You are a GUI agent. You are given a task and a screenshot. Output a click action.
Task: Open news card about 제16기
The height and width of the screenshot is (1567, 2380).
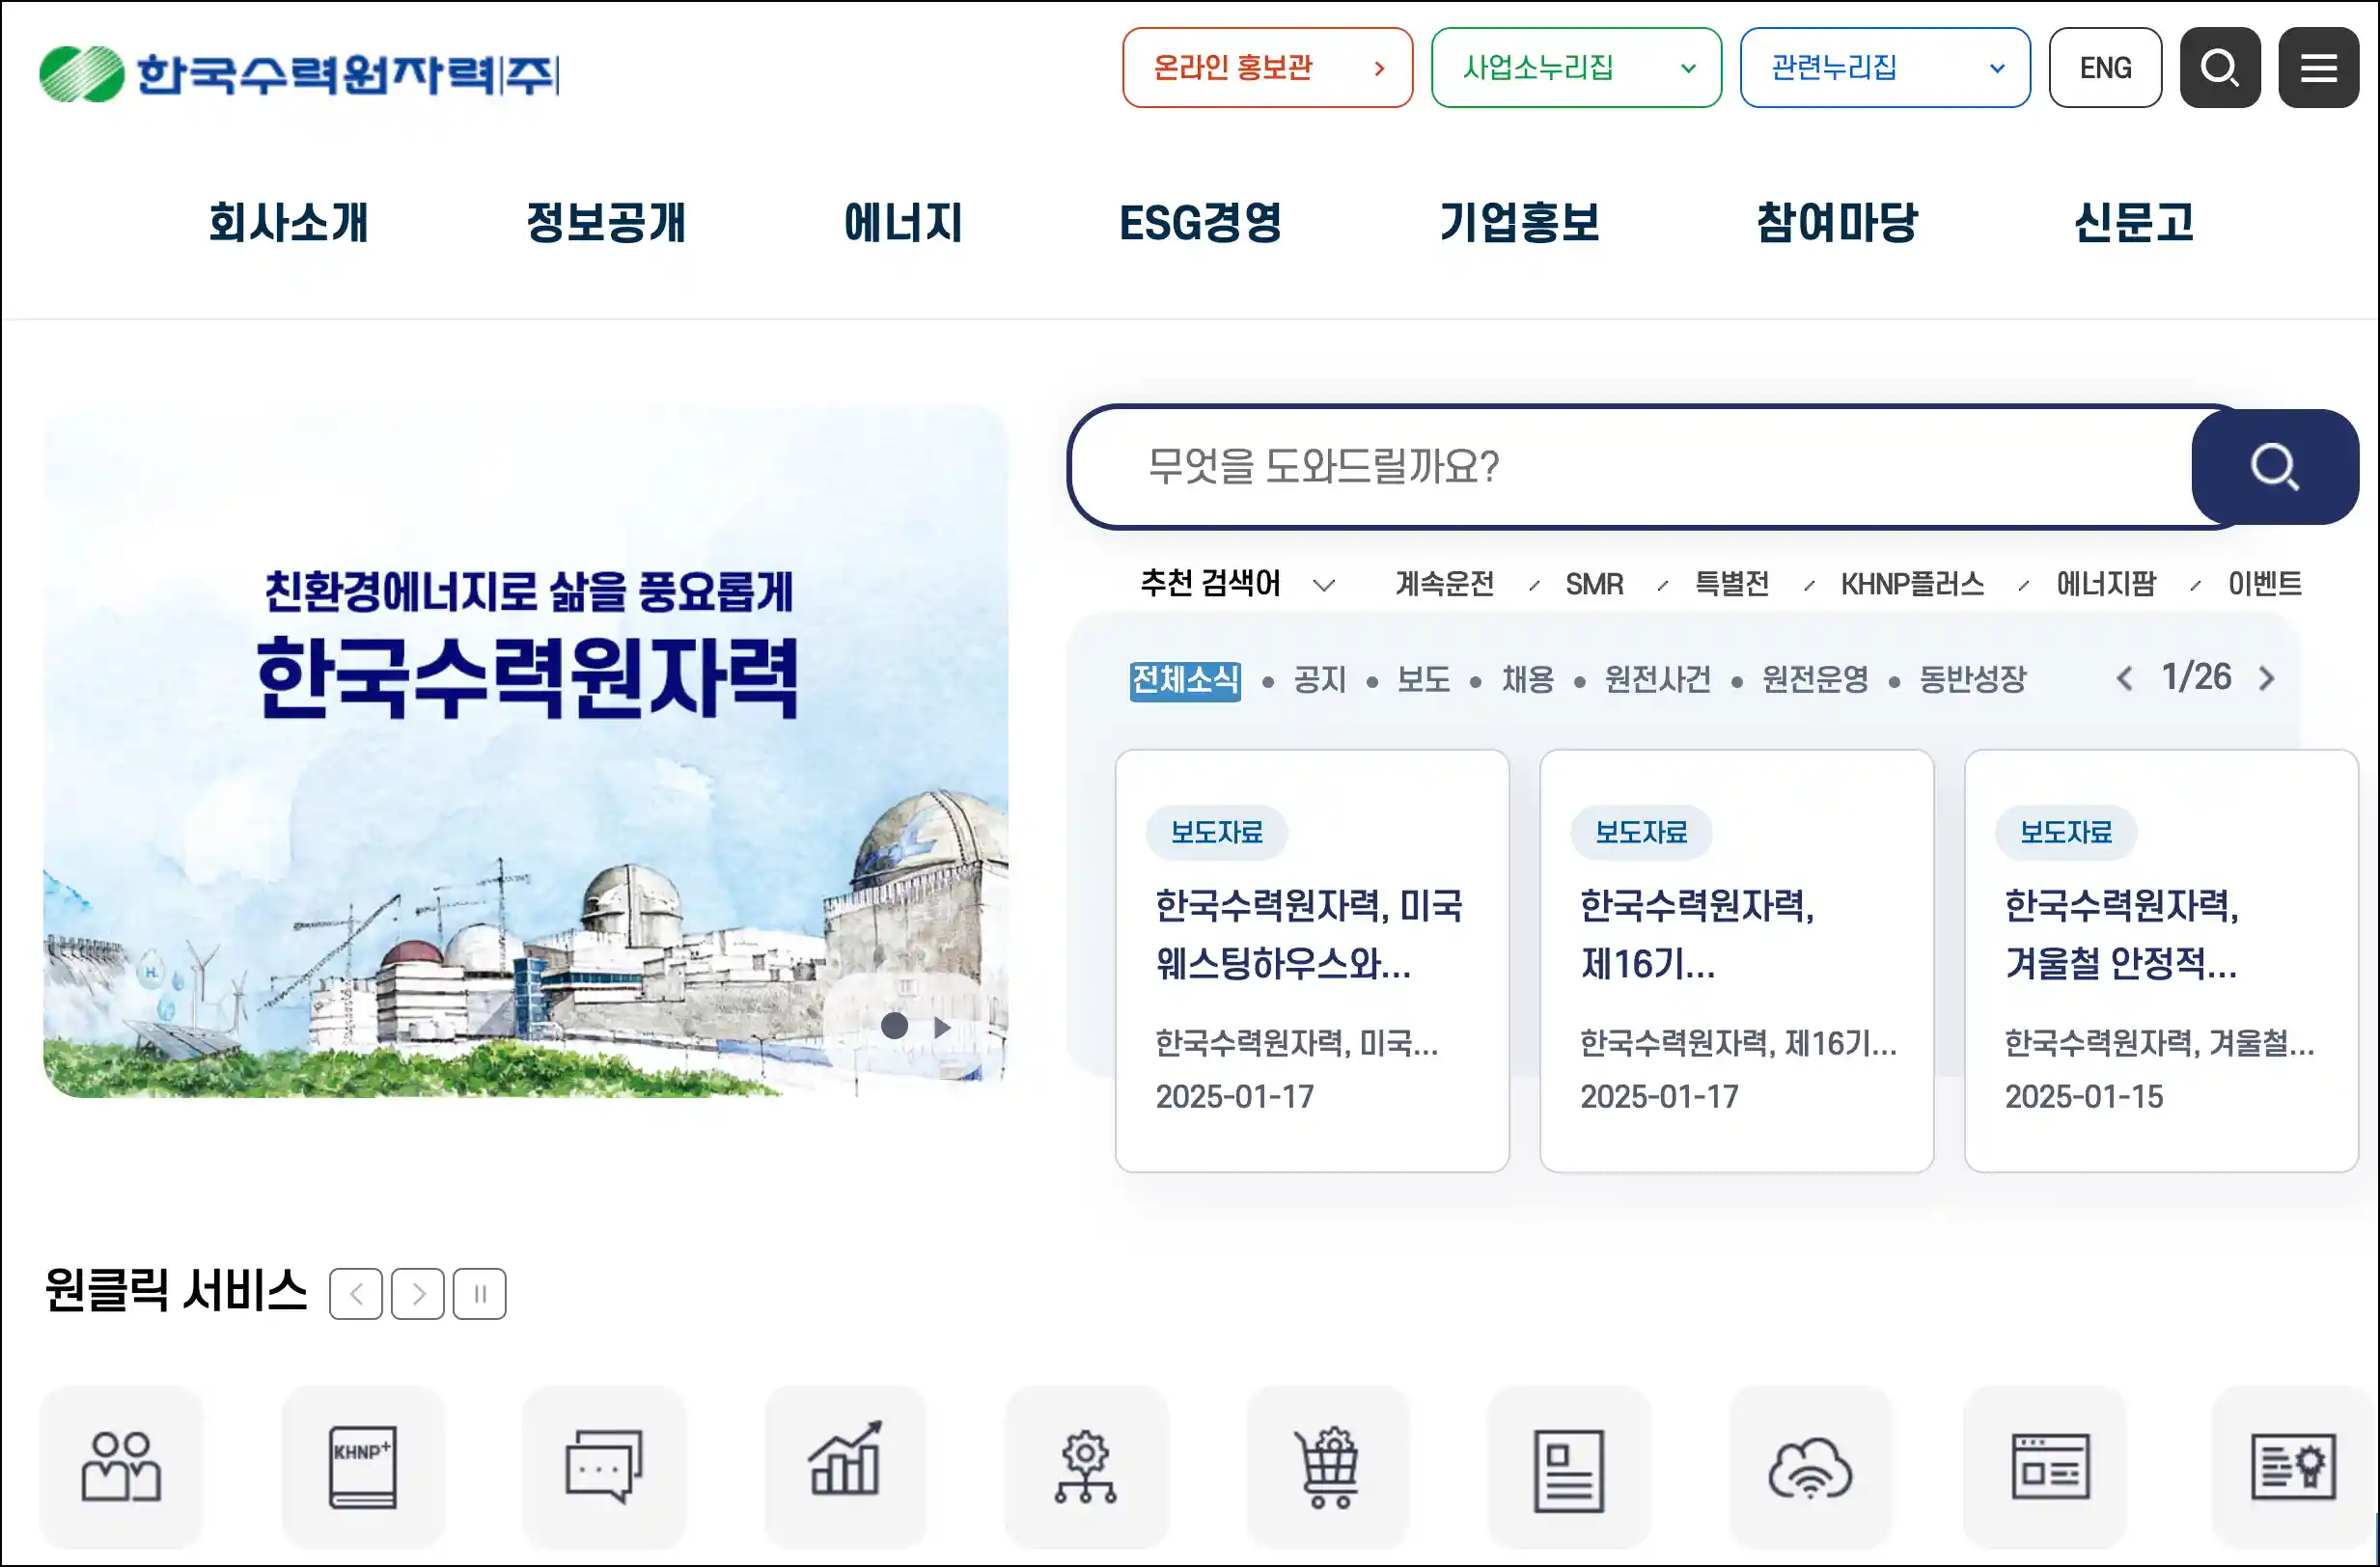coord(1736,961)
